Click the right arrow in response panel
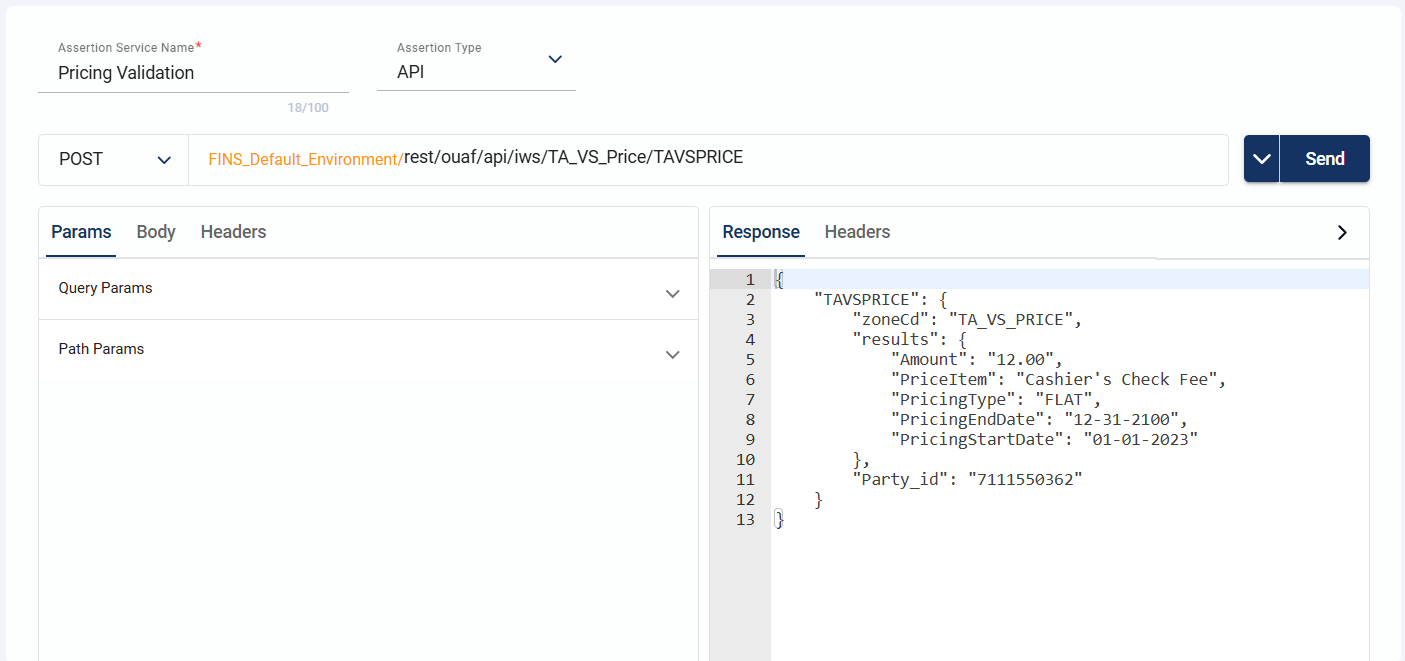The image size is (1405, 661). pyautogui.click(x=1342, y=232)
